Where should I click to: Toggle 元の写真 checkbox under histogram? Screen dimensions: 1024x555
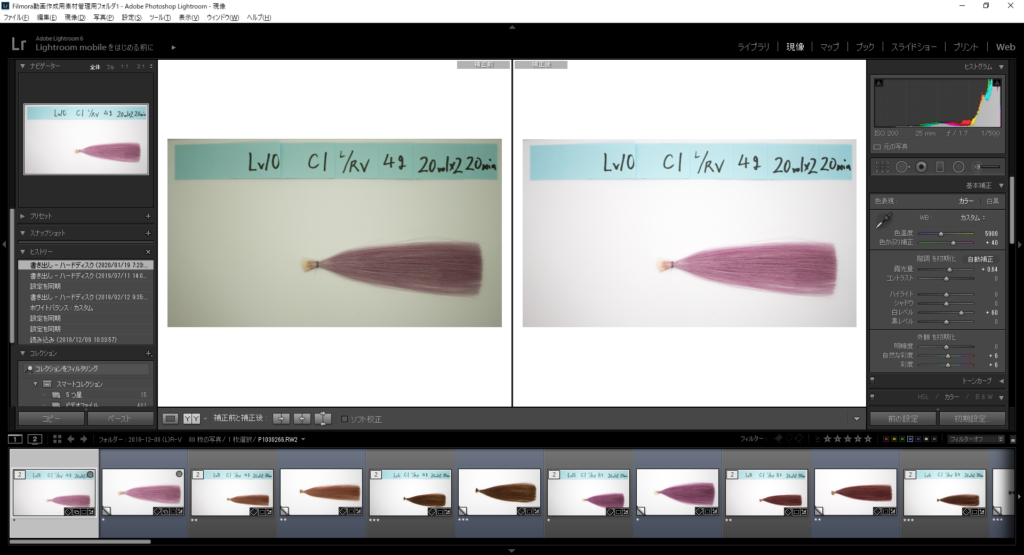[879, 146]
